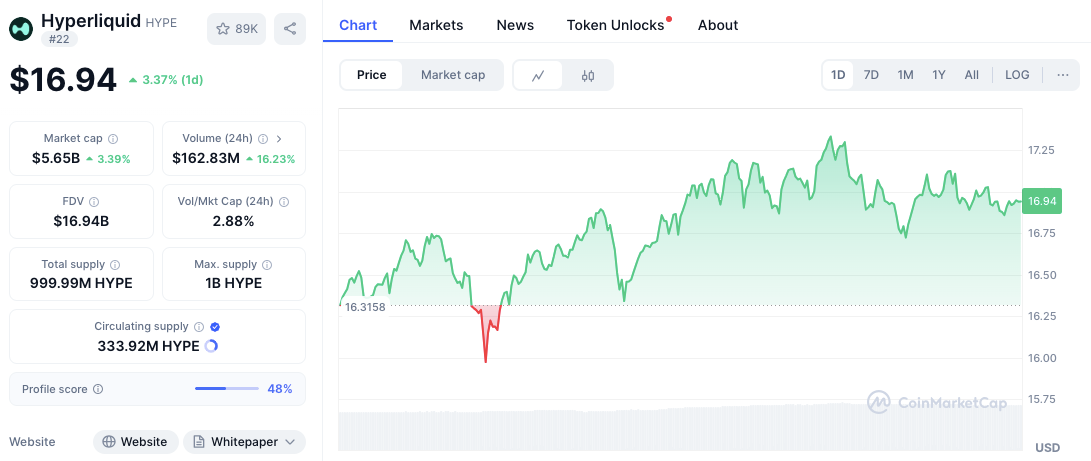Click the 17.25 axis label
The width and height of the screenshot is (1091, 461).
point(1042,150)
